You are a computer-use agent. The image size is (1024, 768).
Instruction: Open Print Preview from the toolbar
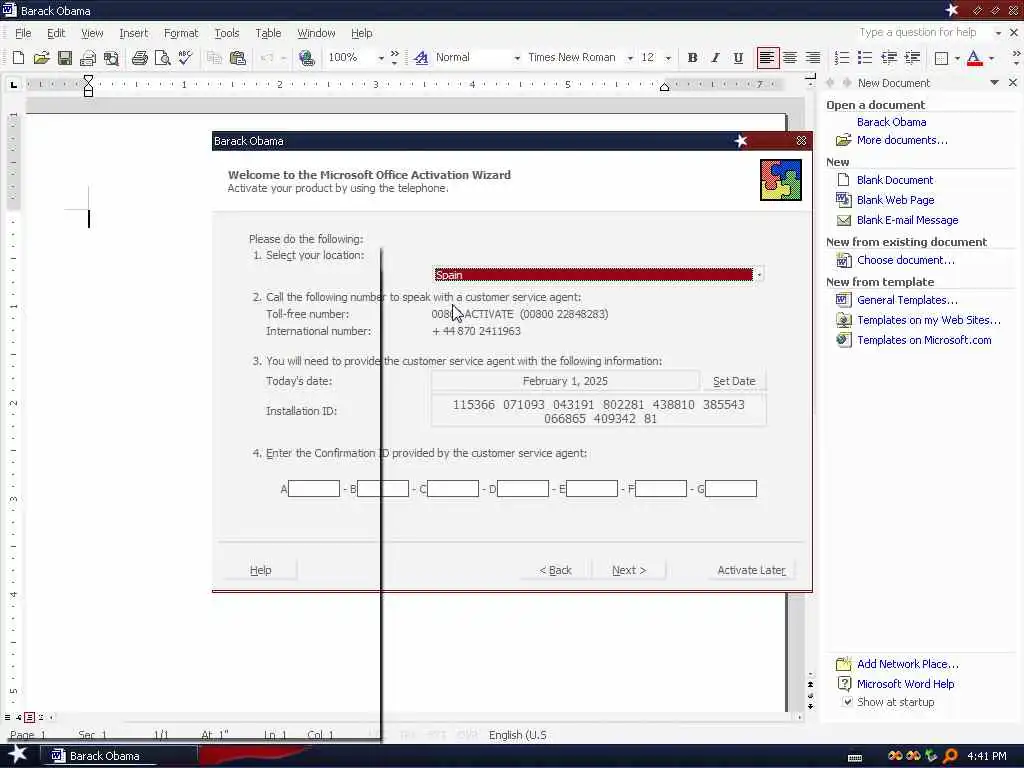pos(163,57)
